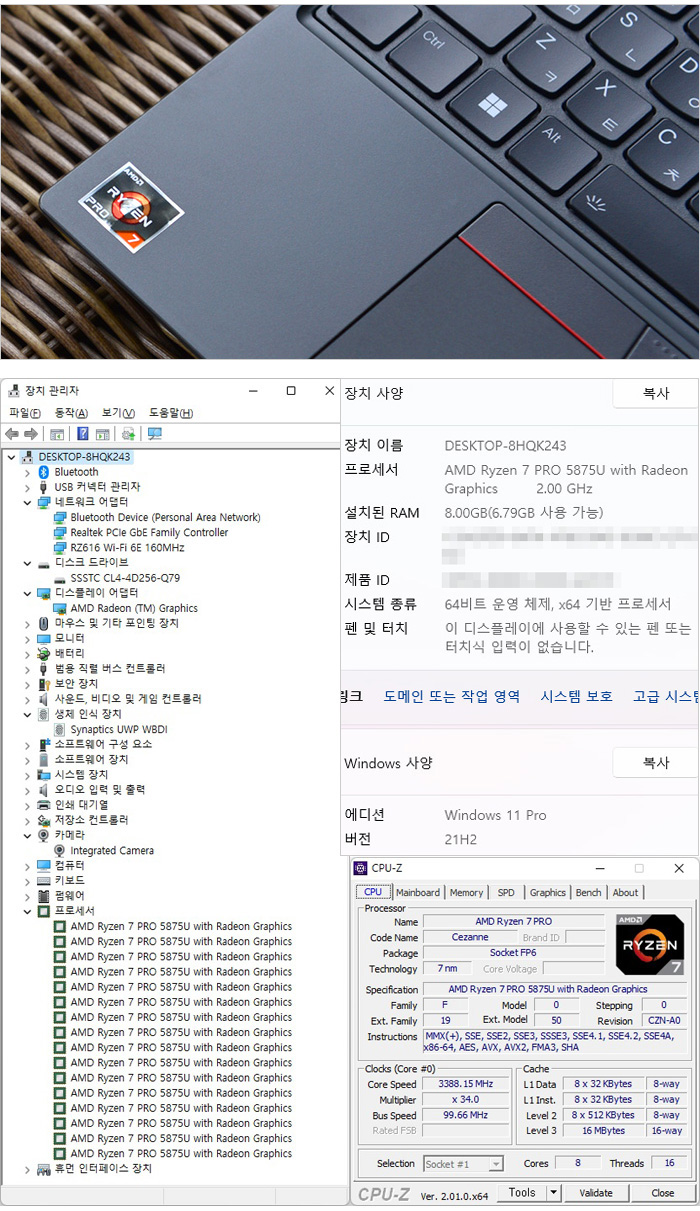
Task: Click 복사 button beside Windows 사양
Action: pos(656,762)
